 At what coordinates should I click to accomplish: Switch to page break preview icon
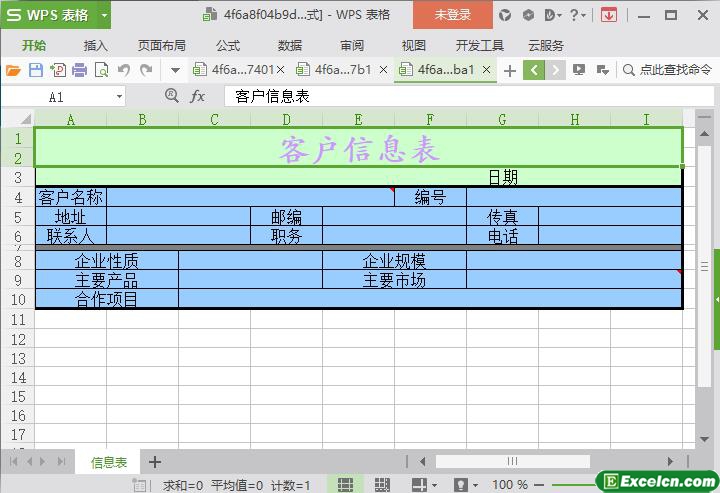click(382, 485)
